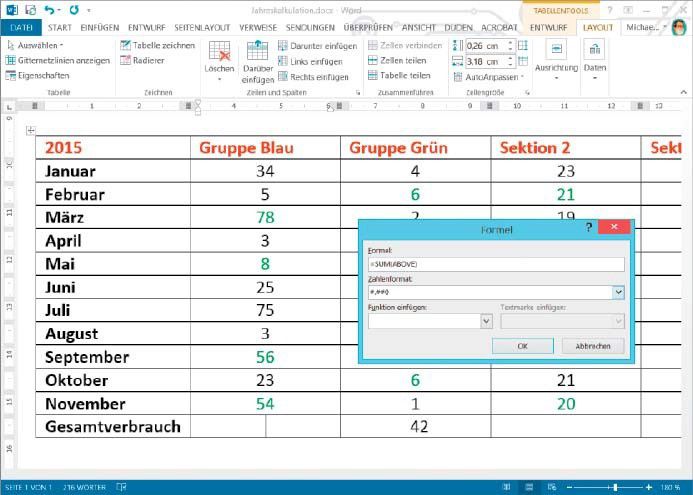Click the row height field 0,26 cm
Viewport: 693px width, 495px height.
[485, 46]
